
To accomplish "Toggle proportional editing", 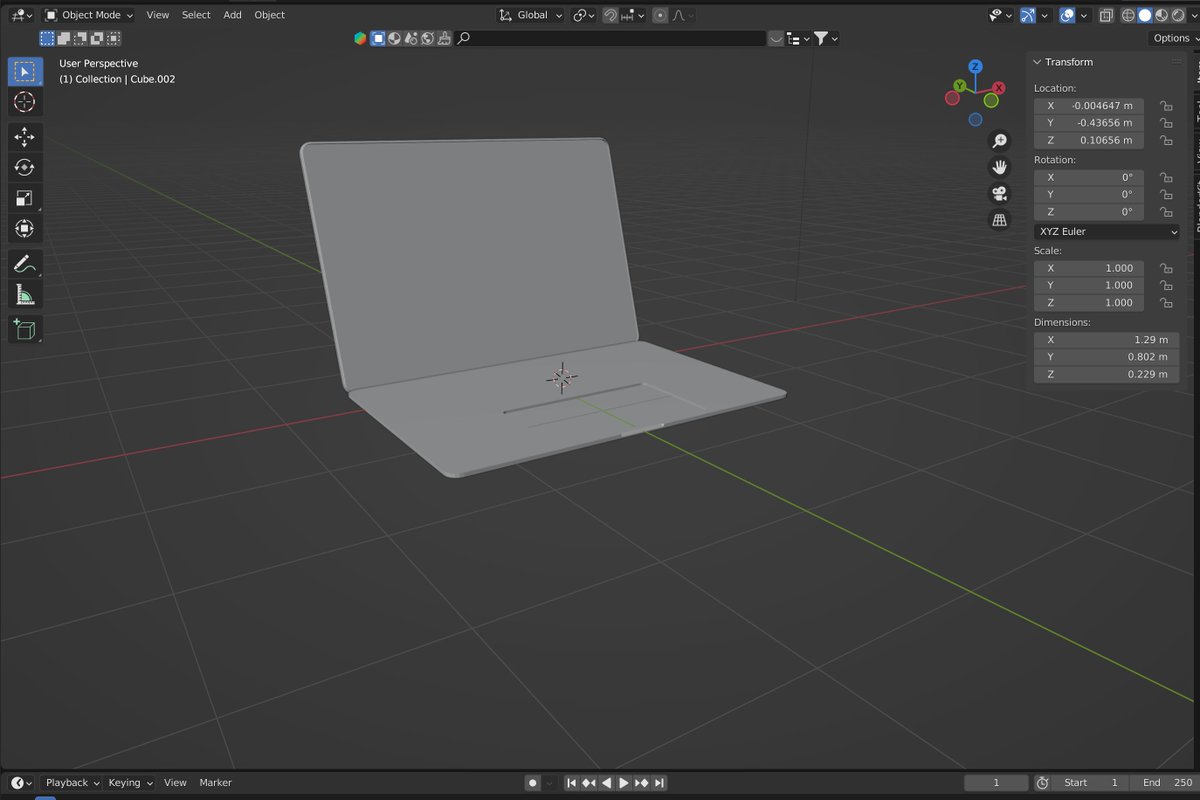I will (x=660, y=15).
